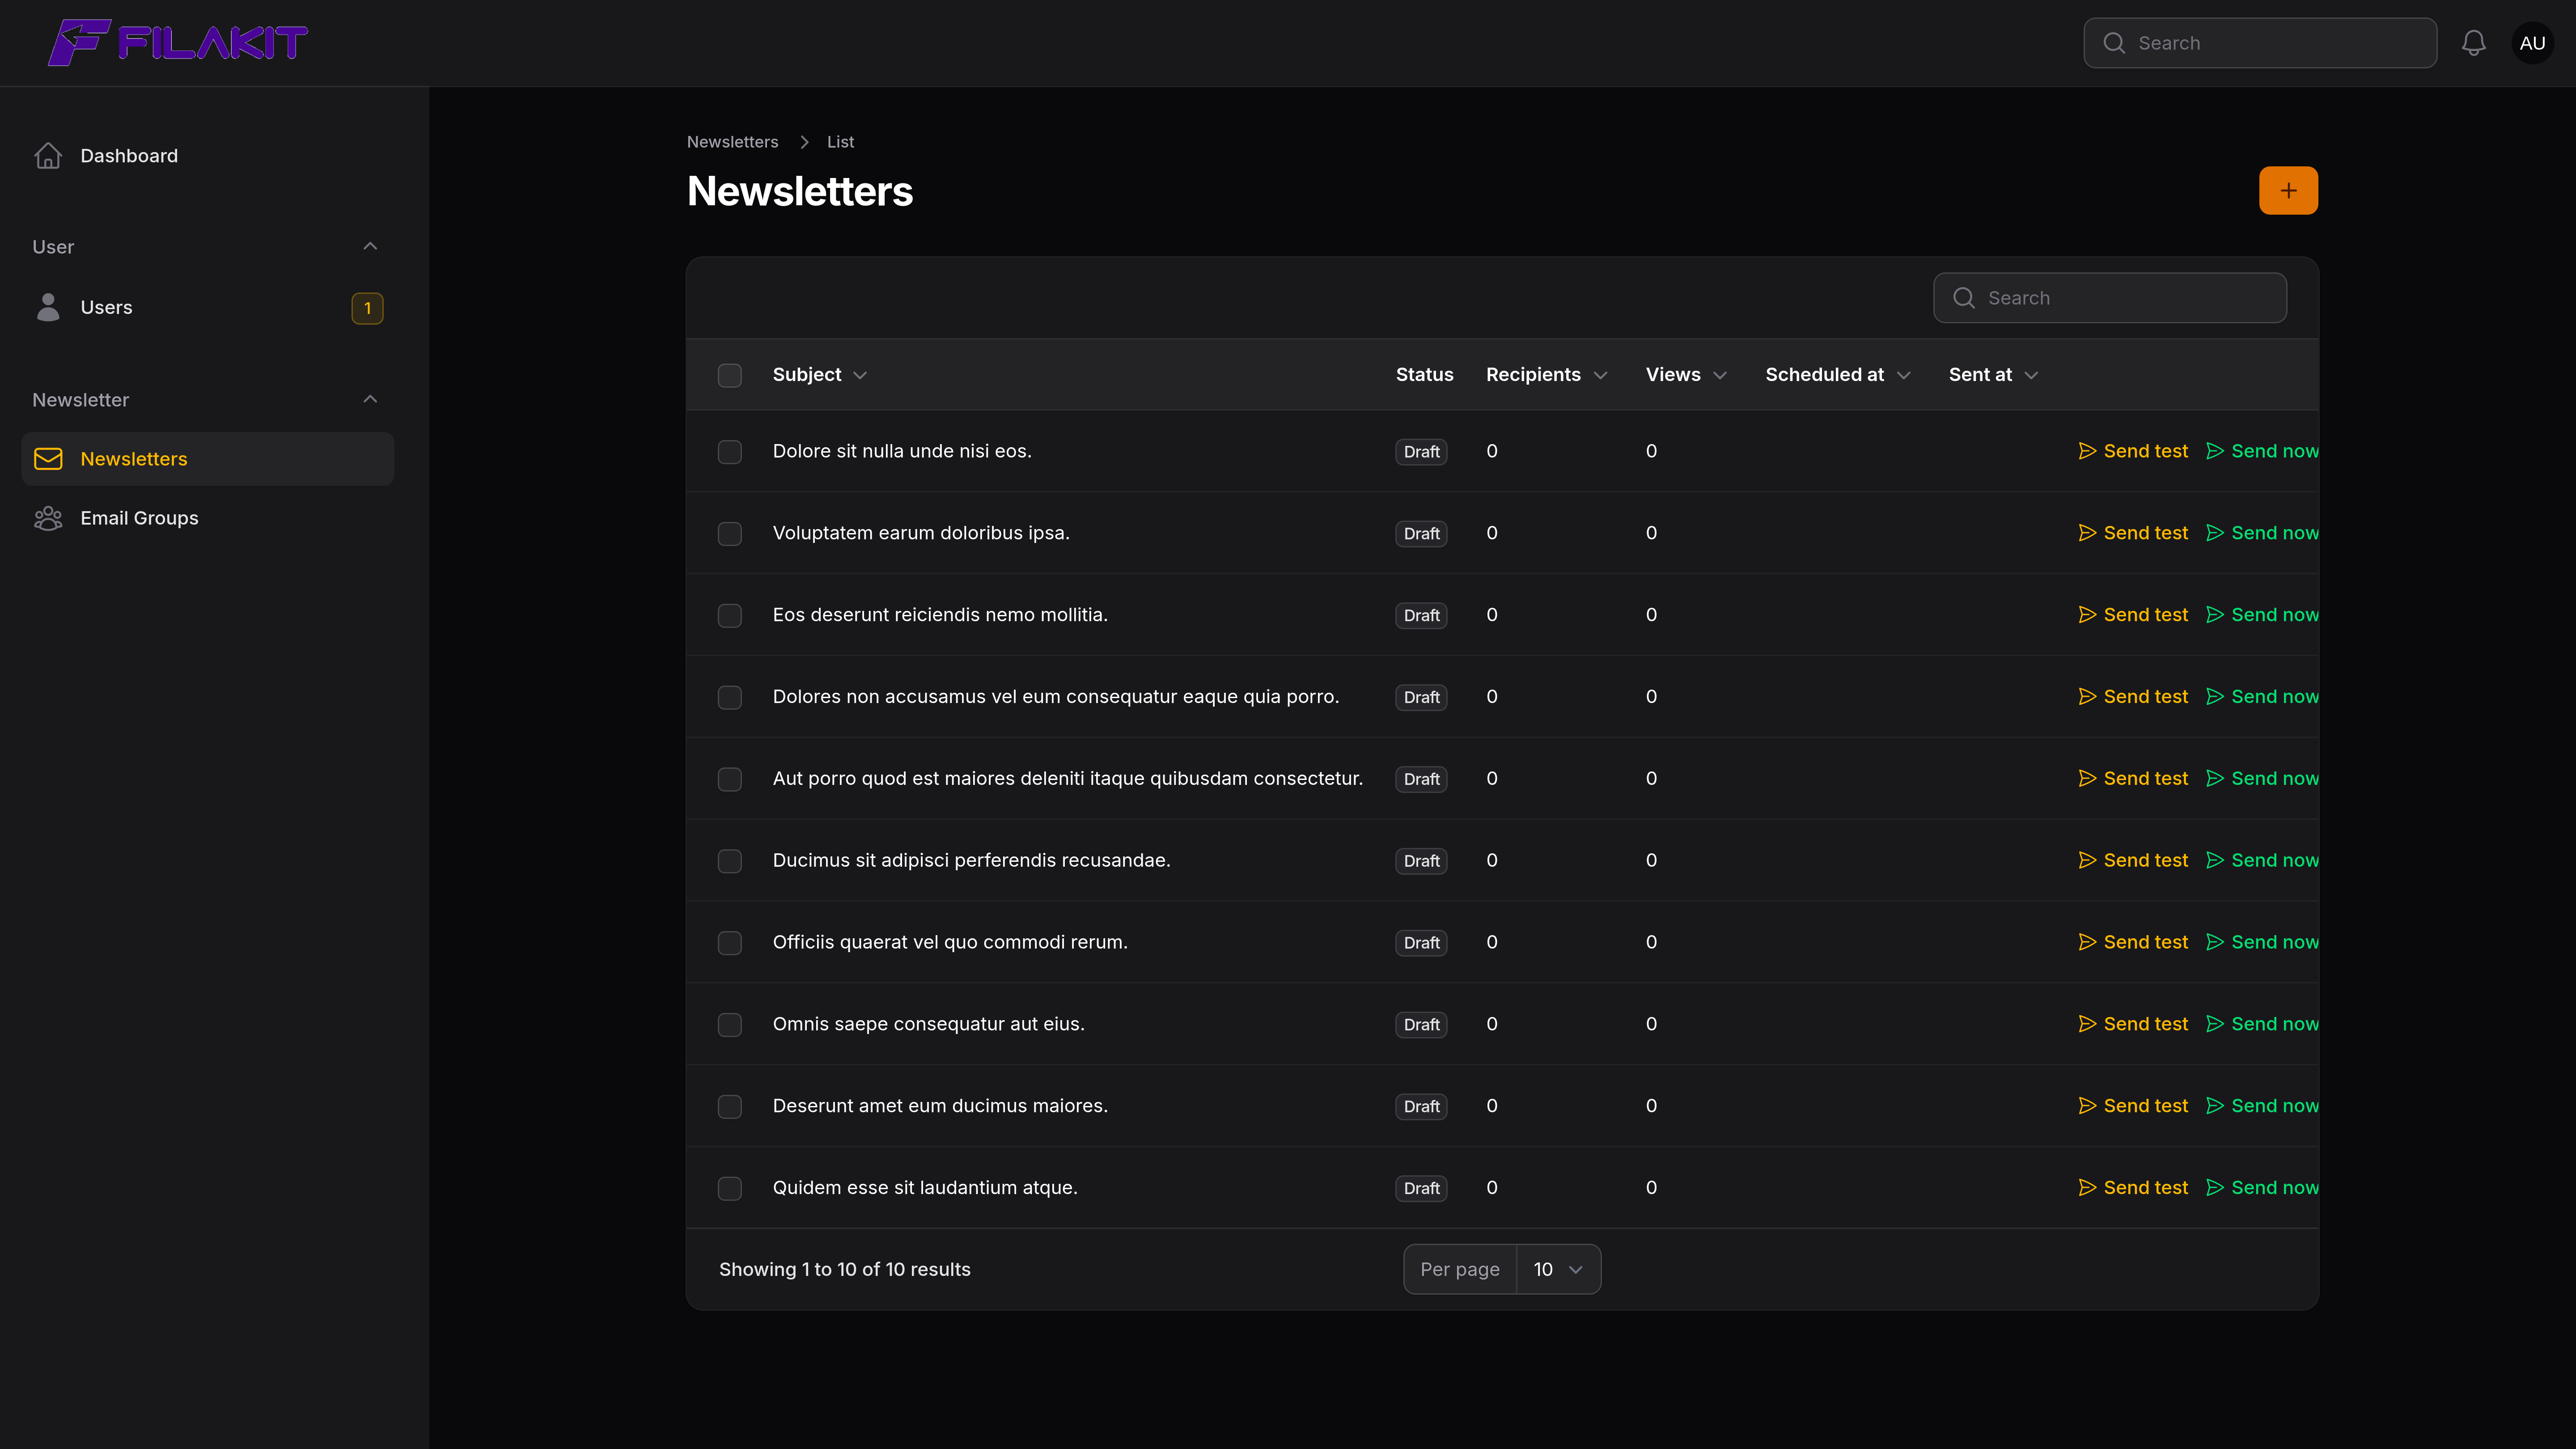Send now "Officiis quaerat vel quo commodi rerum."

click(x=2262, y=942)
